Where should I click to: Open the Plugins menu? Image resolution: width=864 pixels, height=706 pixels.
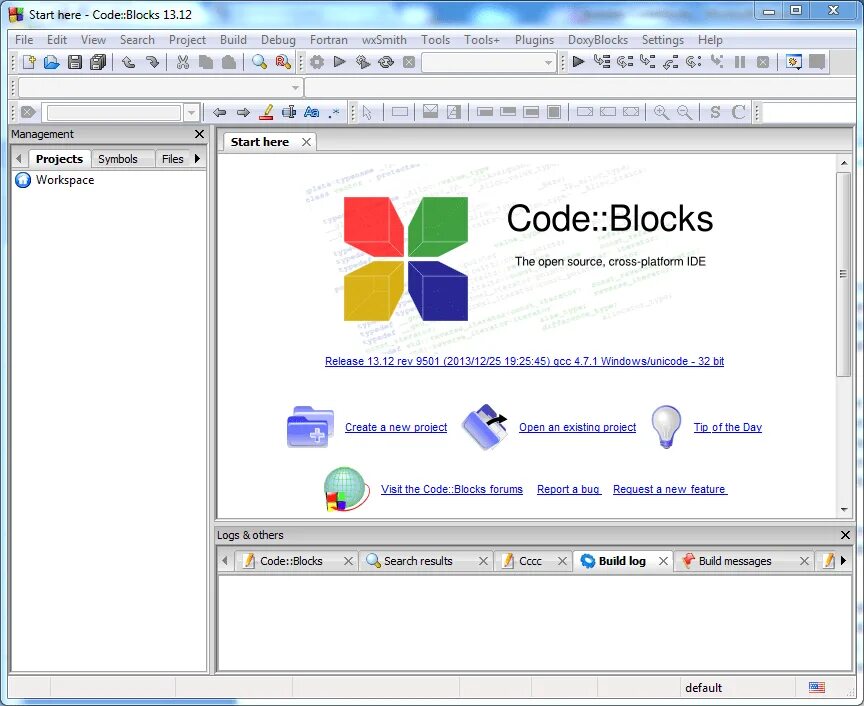[x=534, y=40]
